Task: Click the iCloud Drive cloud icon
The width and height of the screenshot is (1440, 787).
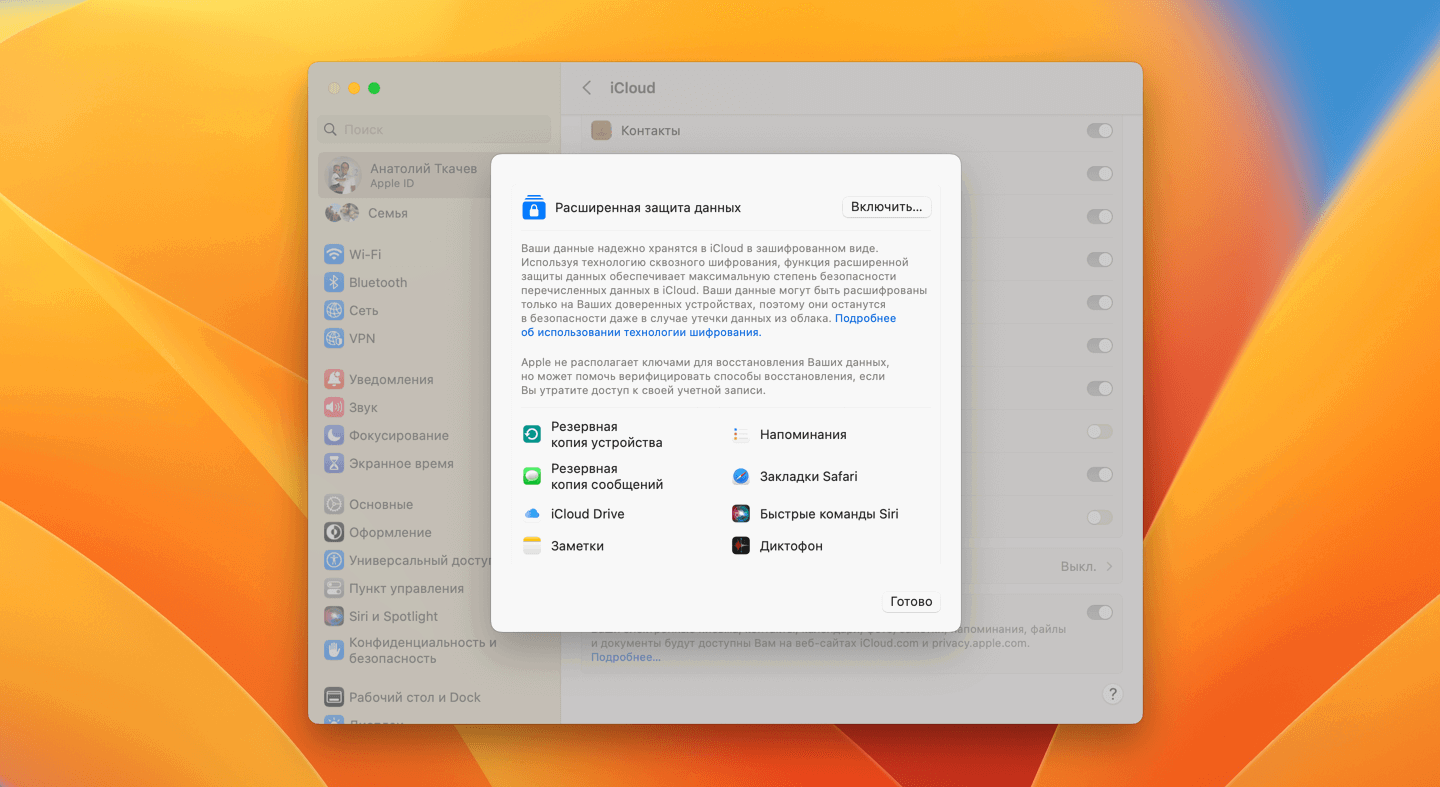Action: (532, 514)
